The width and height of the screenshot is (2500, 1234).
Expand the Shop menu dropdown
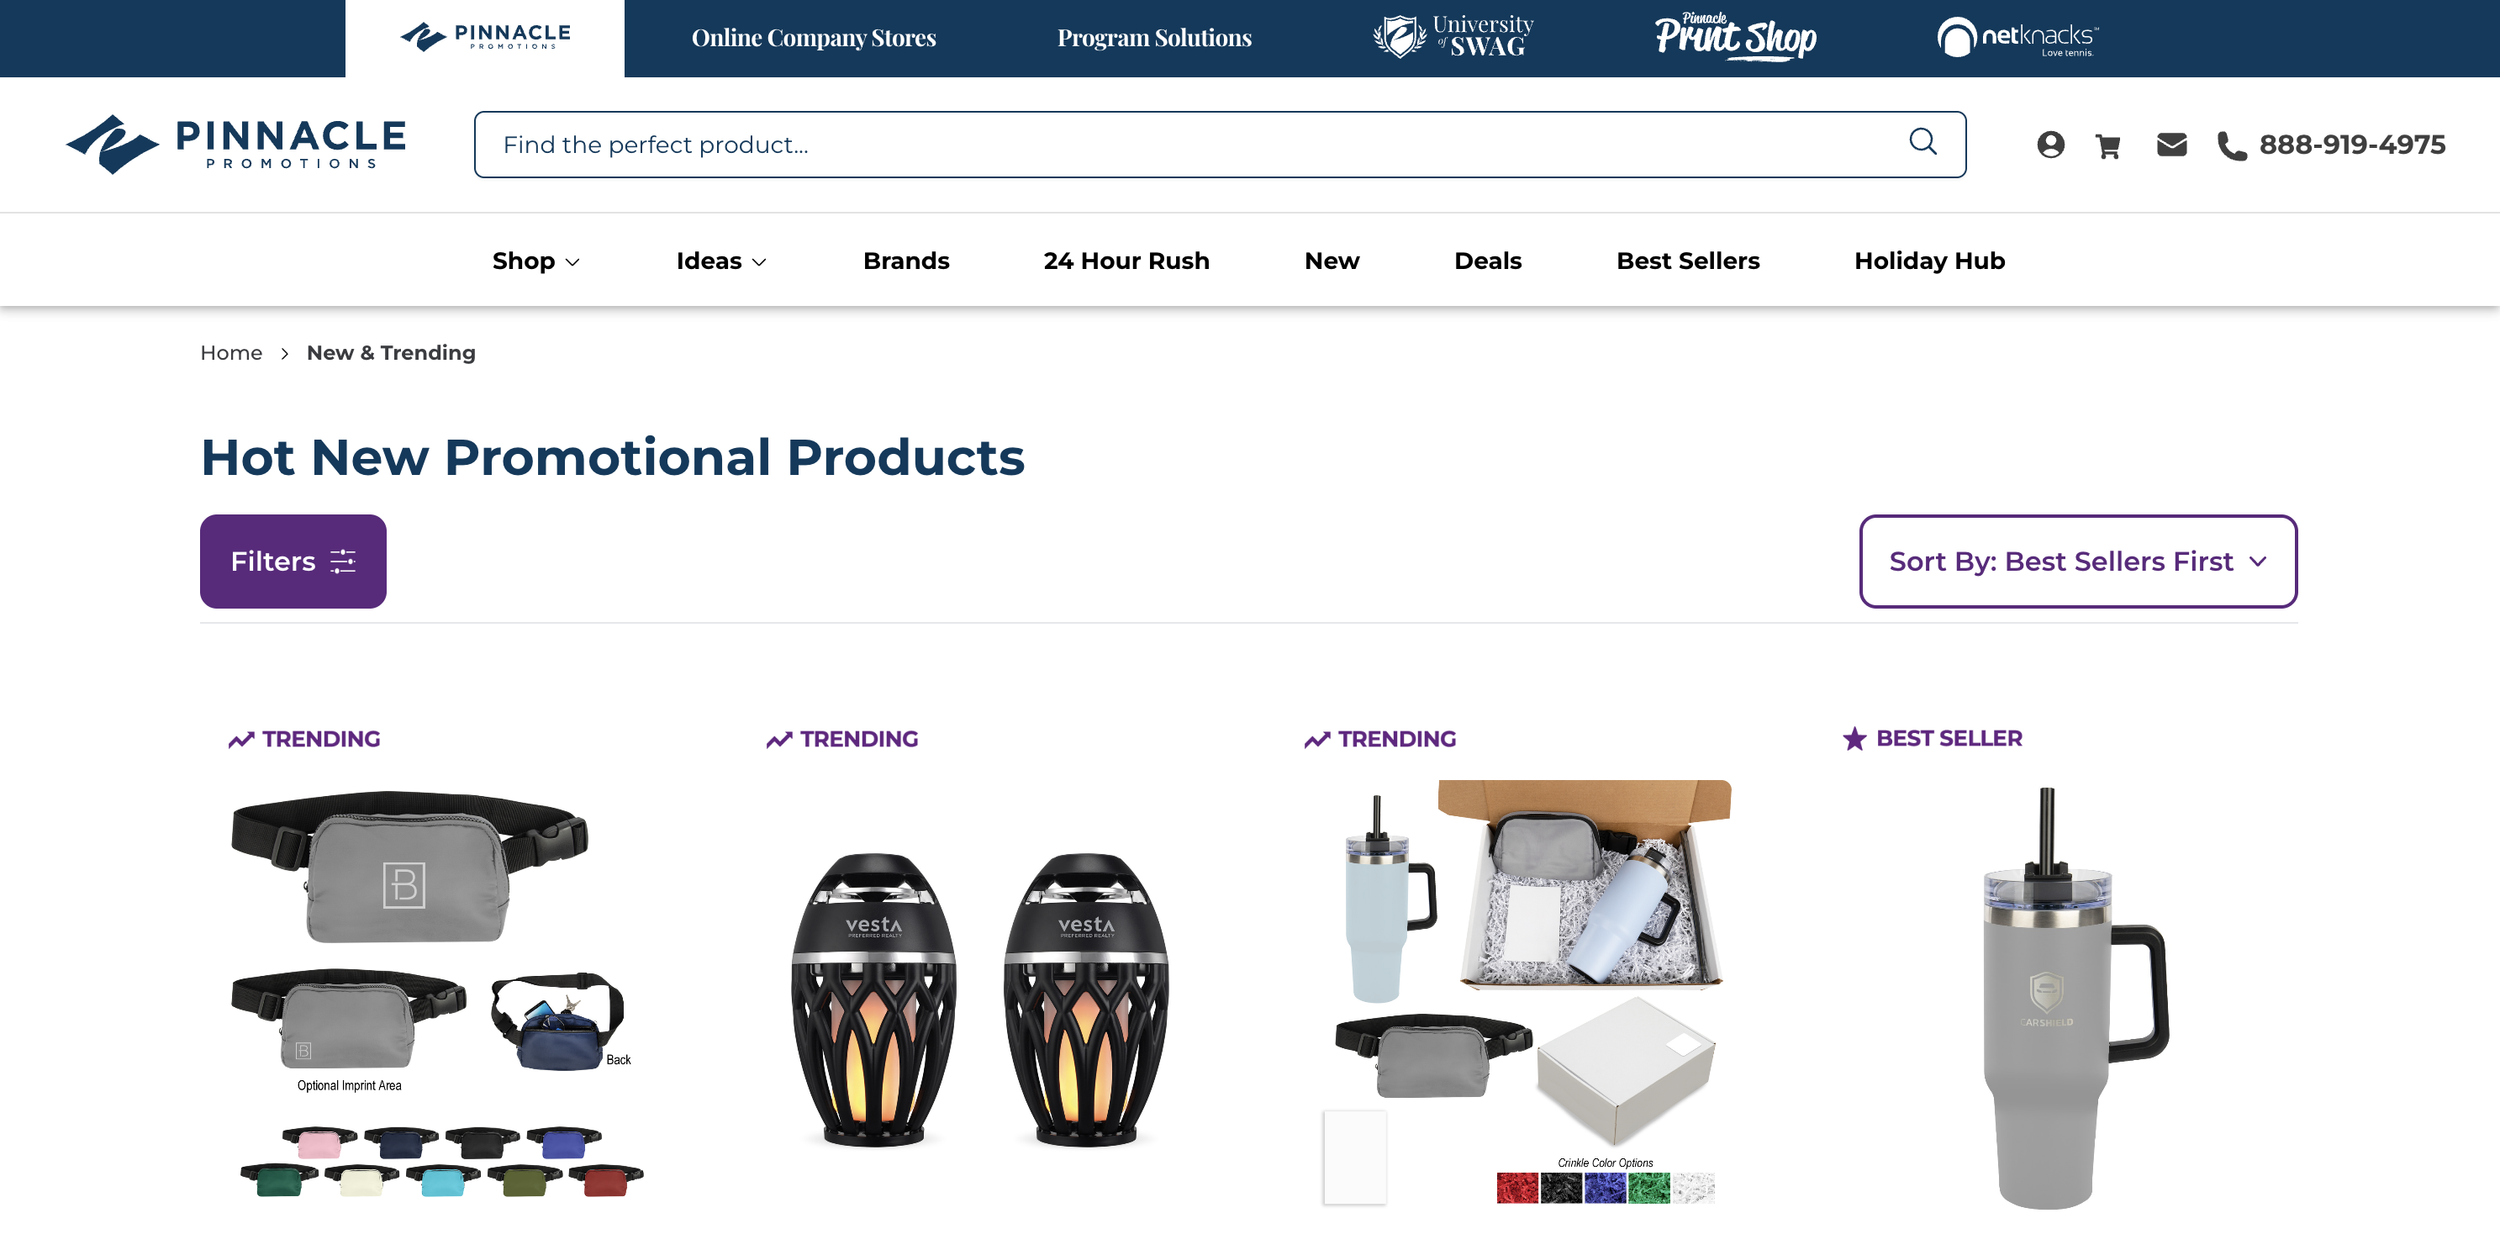click(x=536, y=261)
